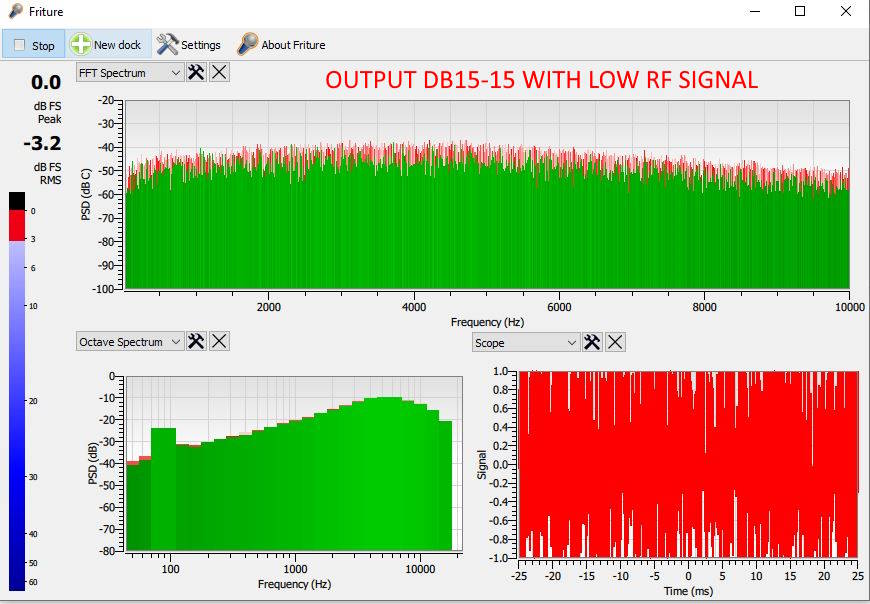This screenshot has height=604, width=870.
Task: Click the green plus New dock icon
Action: click(80, 44)
